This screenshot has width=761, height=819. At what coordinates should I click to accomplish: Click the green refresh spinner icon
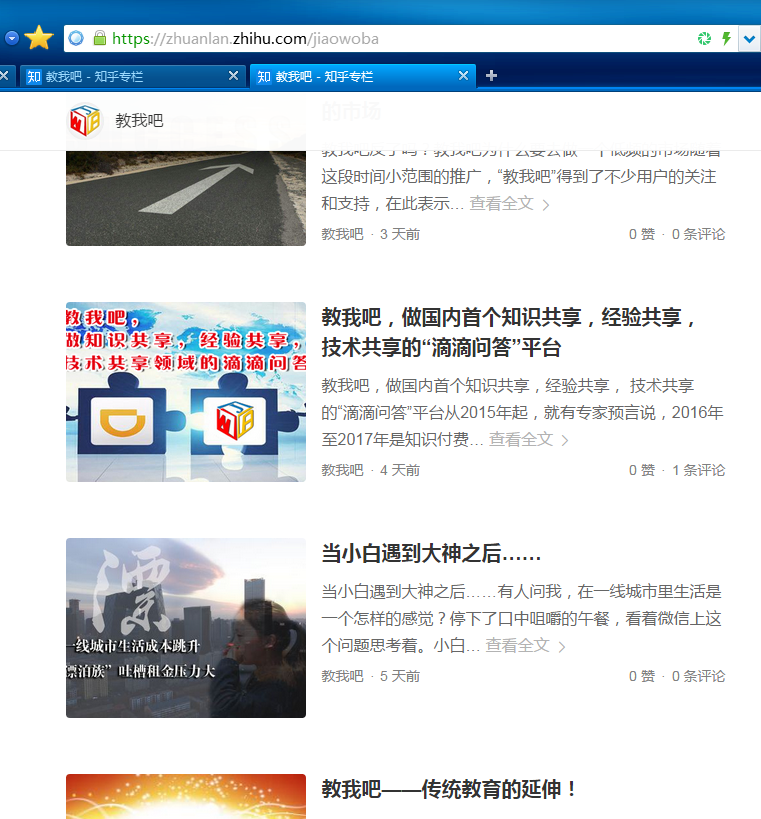point(704,38)
